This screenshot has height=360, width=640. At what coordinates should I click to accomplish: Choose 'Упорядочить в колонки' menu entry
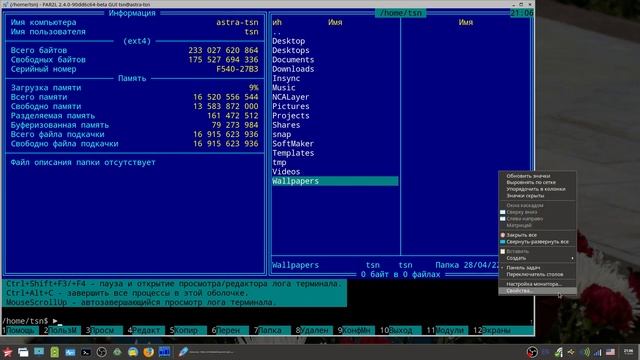(536, 189)
